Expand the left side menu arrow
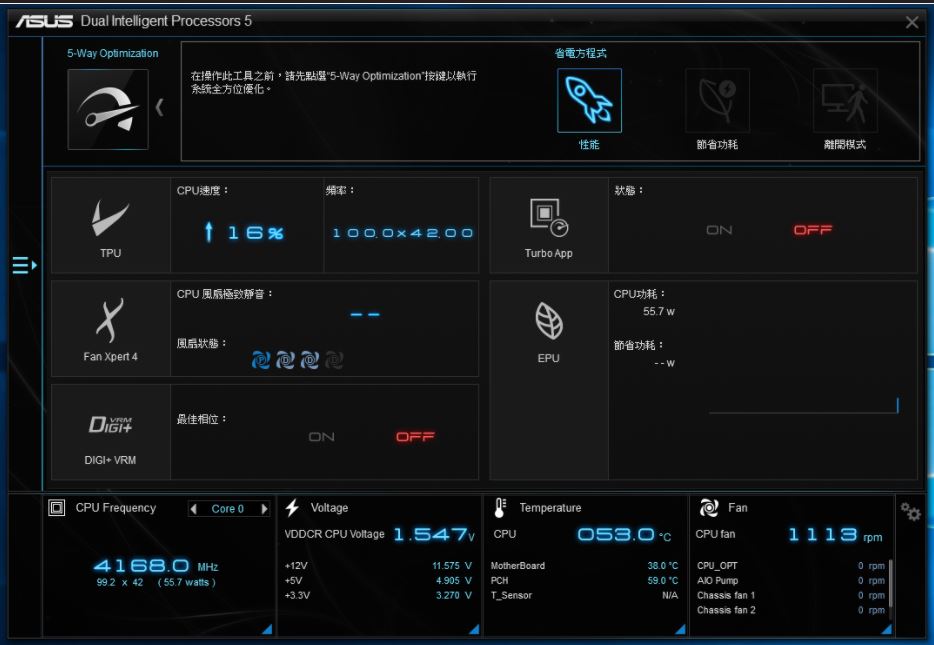 point(24,265)
